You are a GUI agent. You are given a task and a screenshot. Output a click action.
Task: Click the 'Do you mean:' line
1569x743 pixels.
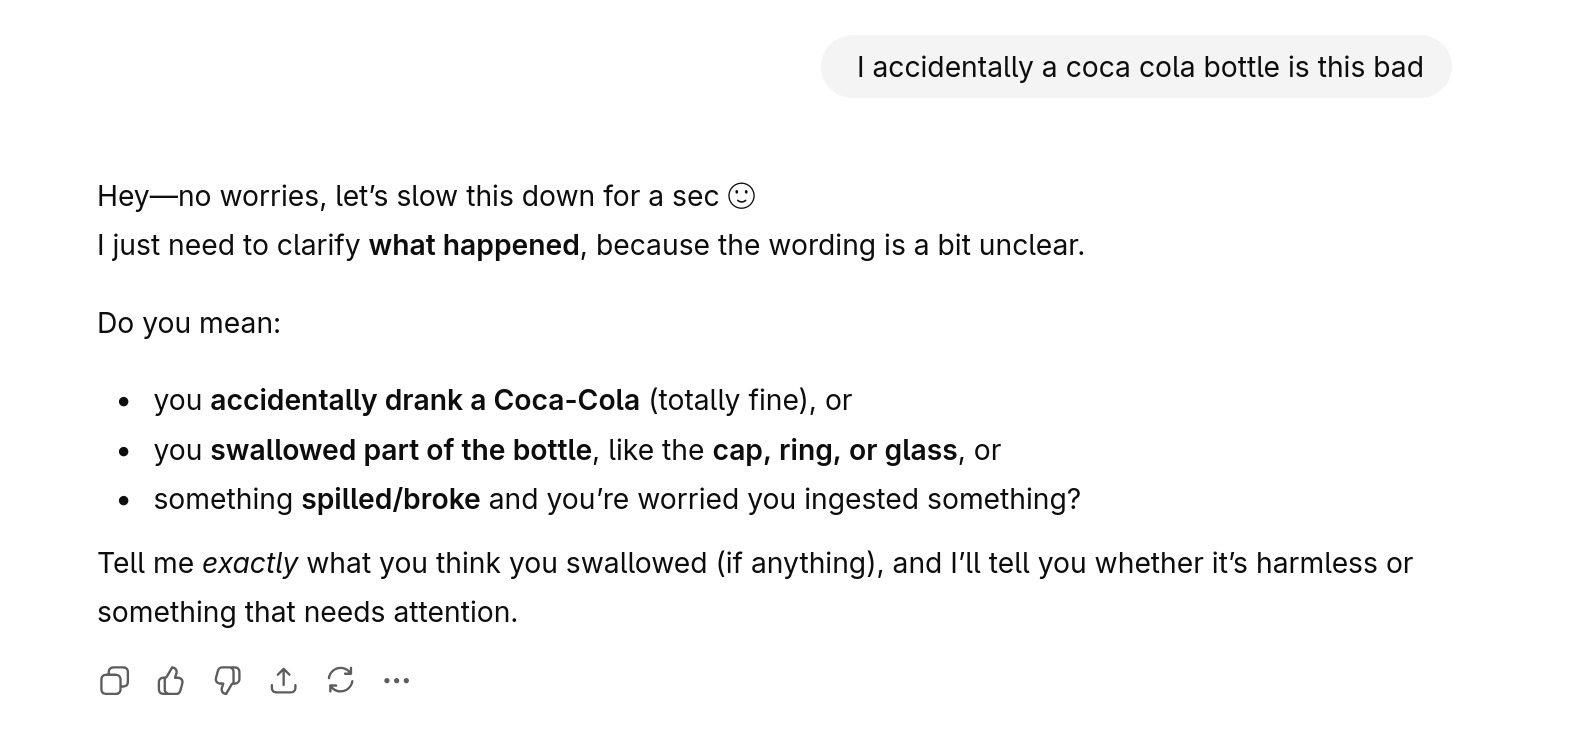click(x=189, y=323)
